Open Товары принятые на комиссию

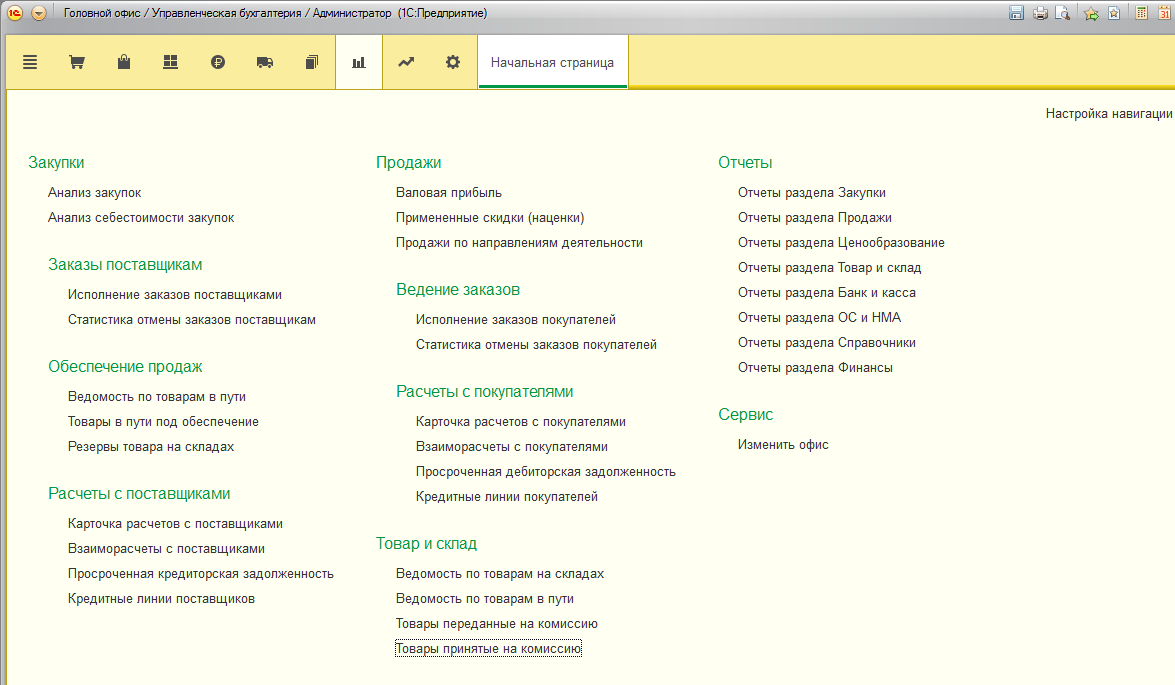click(489, 648)
